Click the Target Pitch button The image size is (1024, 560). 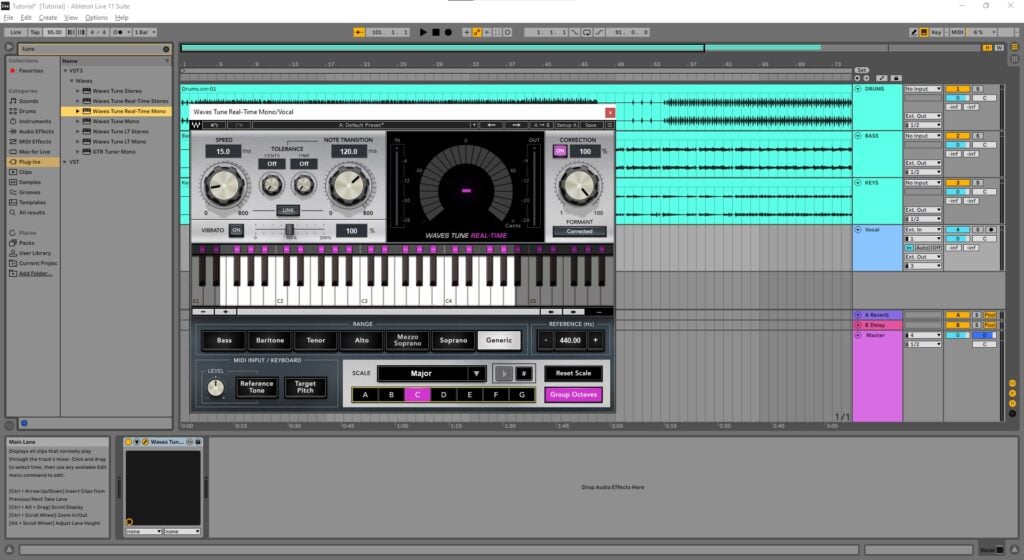[x=305, y=387]
